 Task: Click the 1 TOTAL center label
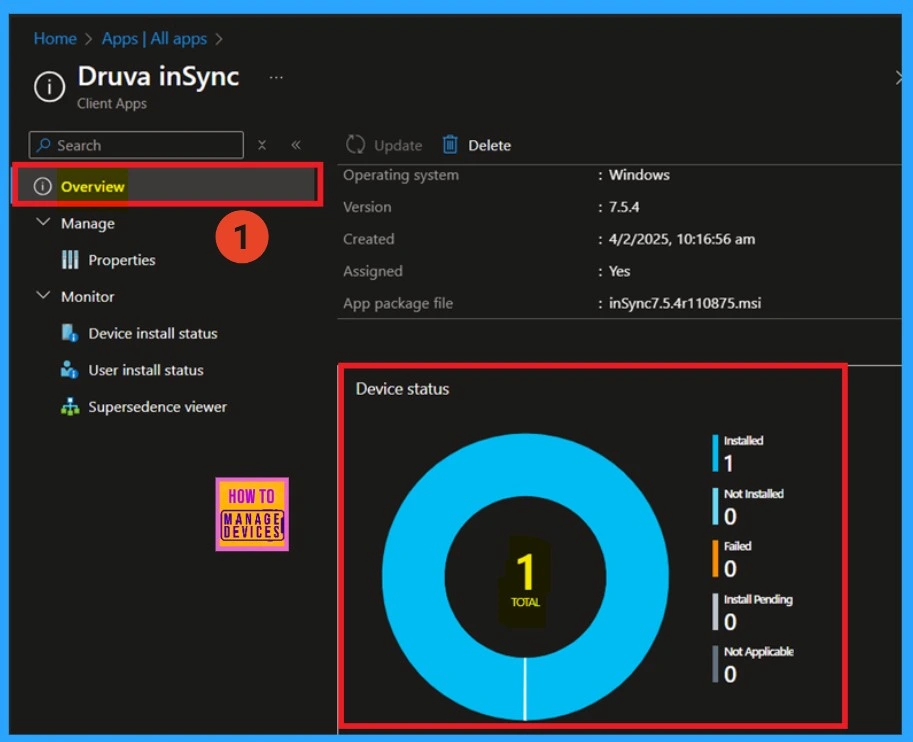[x=525, y=580]
